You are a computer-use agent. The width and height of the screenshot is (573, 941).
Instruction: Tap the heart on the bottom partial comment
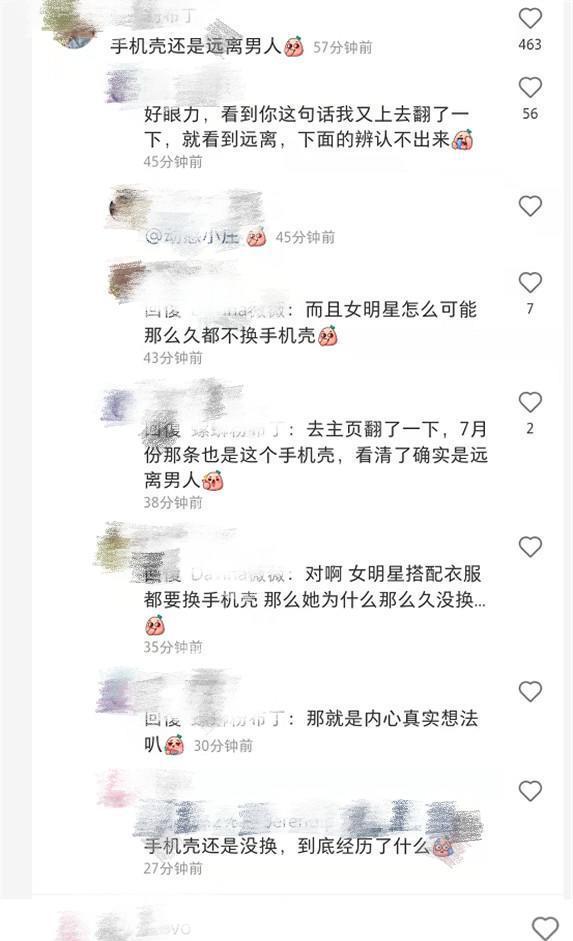545,928
